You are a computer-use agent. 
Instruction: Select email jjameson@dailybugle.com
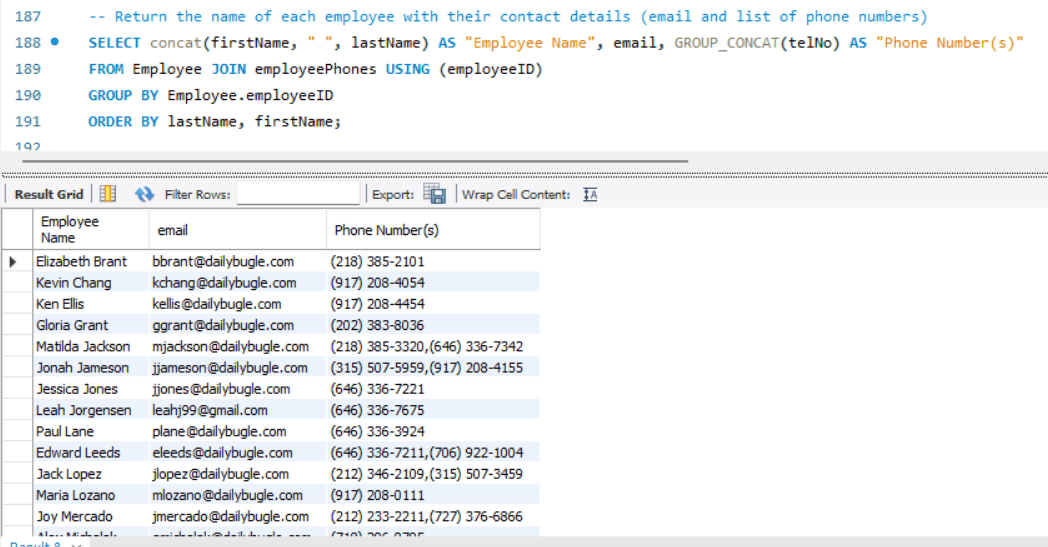(x=238, y=368)
